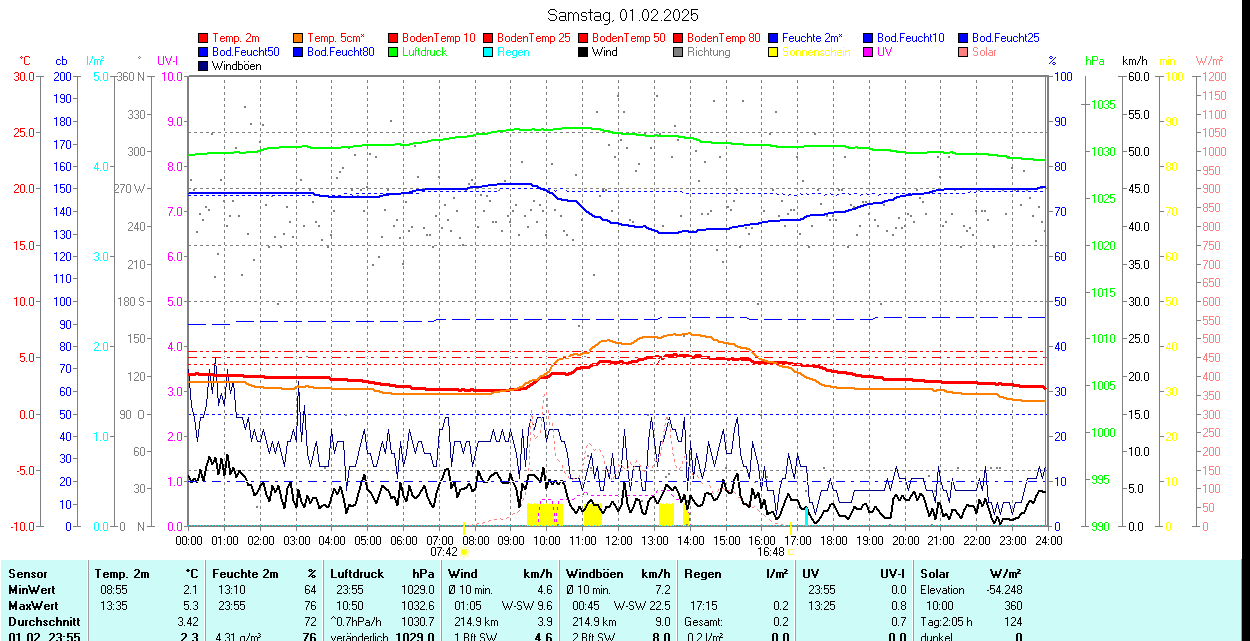1250x641 pixels.
Task: Click the chart title Samstag, 01.02.2025
Action: (x=623, y=15)
